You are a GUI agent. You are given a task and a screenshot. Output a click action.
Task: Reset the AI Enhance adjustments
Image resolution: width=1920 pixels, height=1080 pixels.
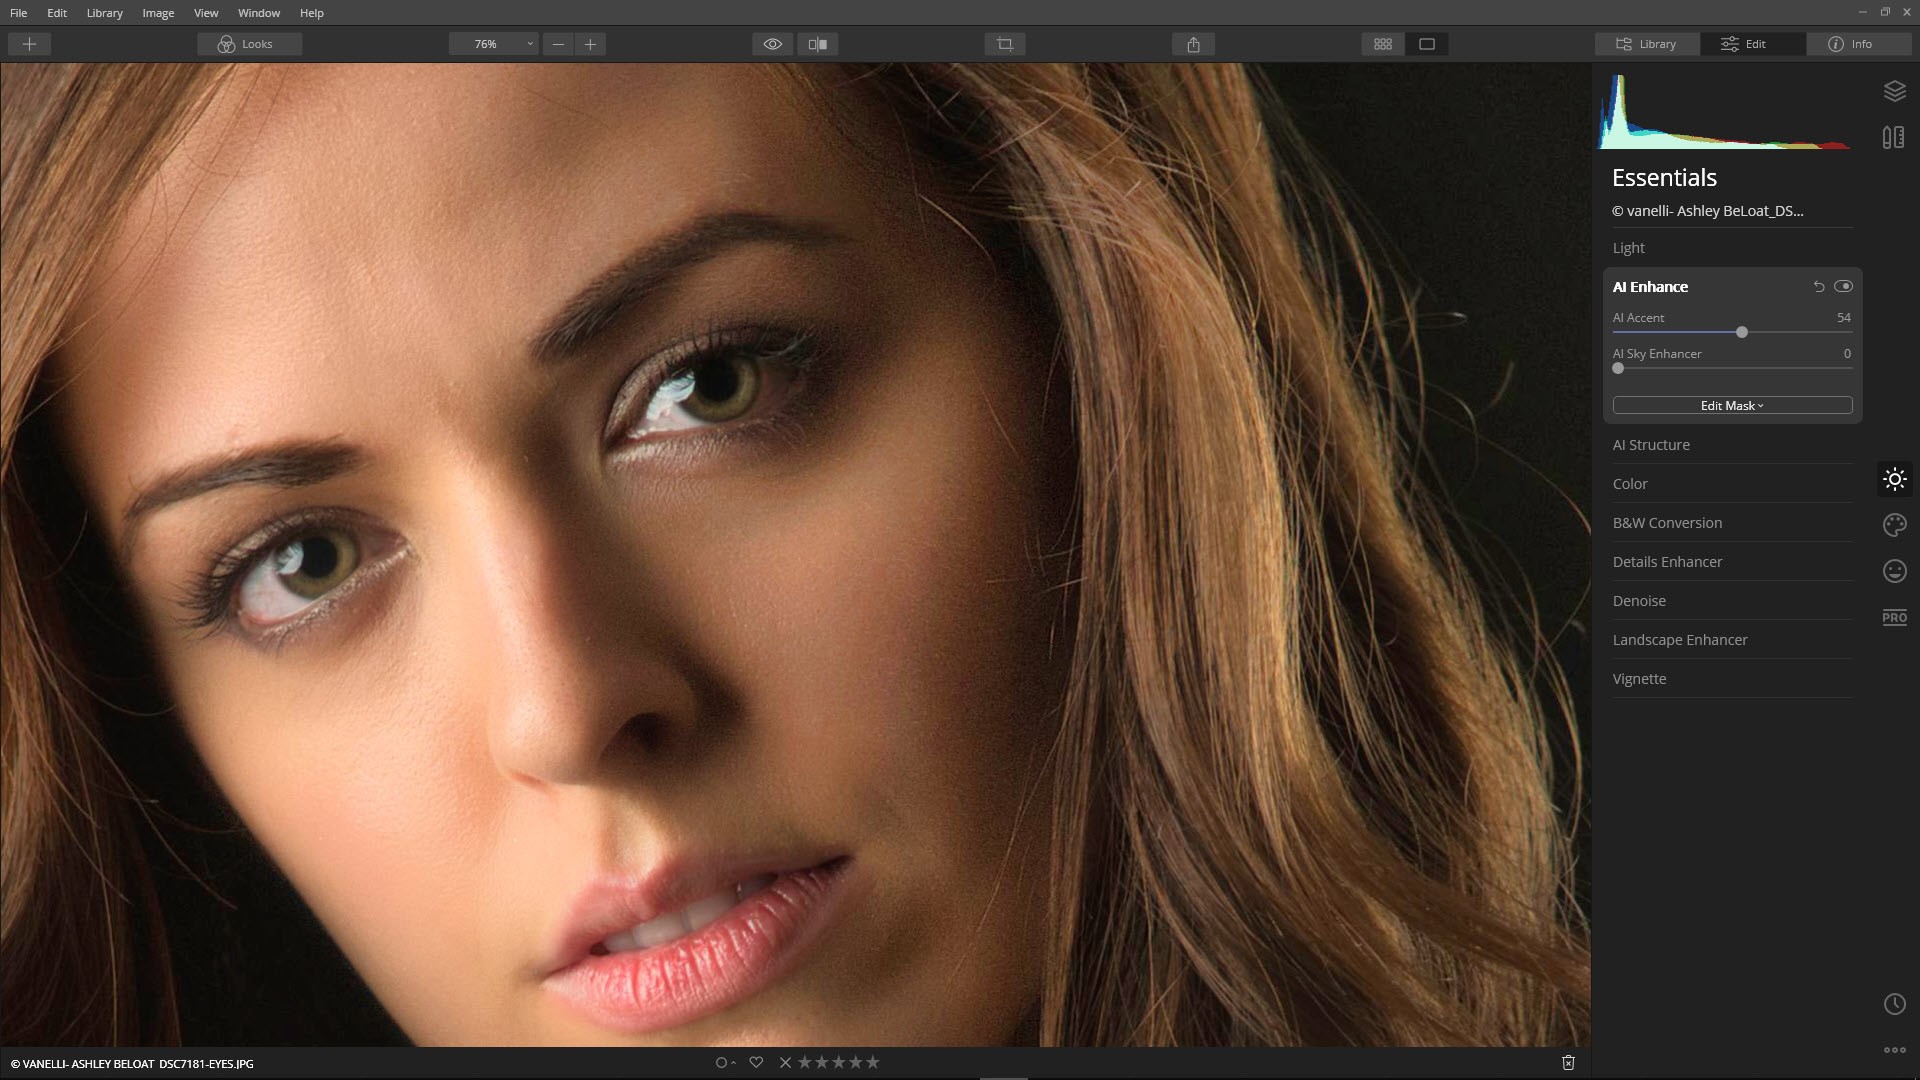pyautogui.click(x=1818, y=286)
